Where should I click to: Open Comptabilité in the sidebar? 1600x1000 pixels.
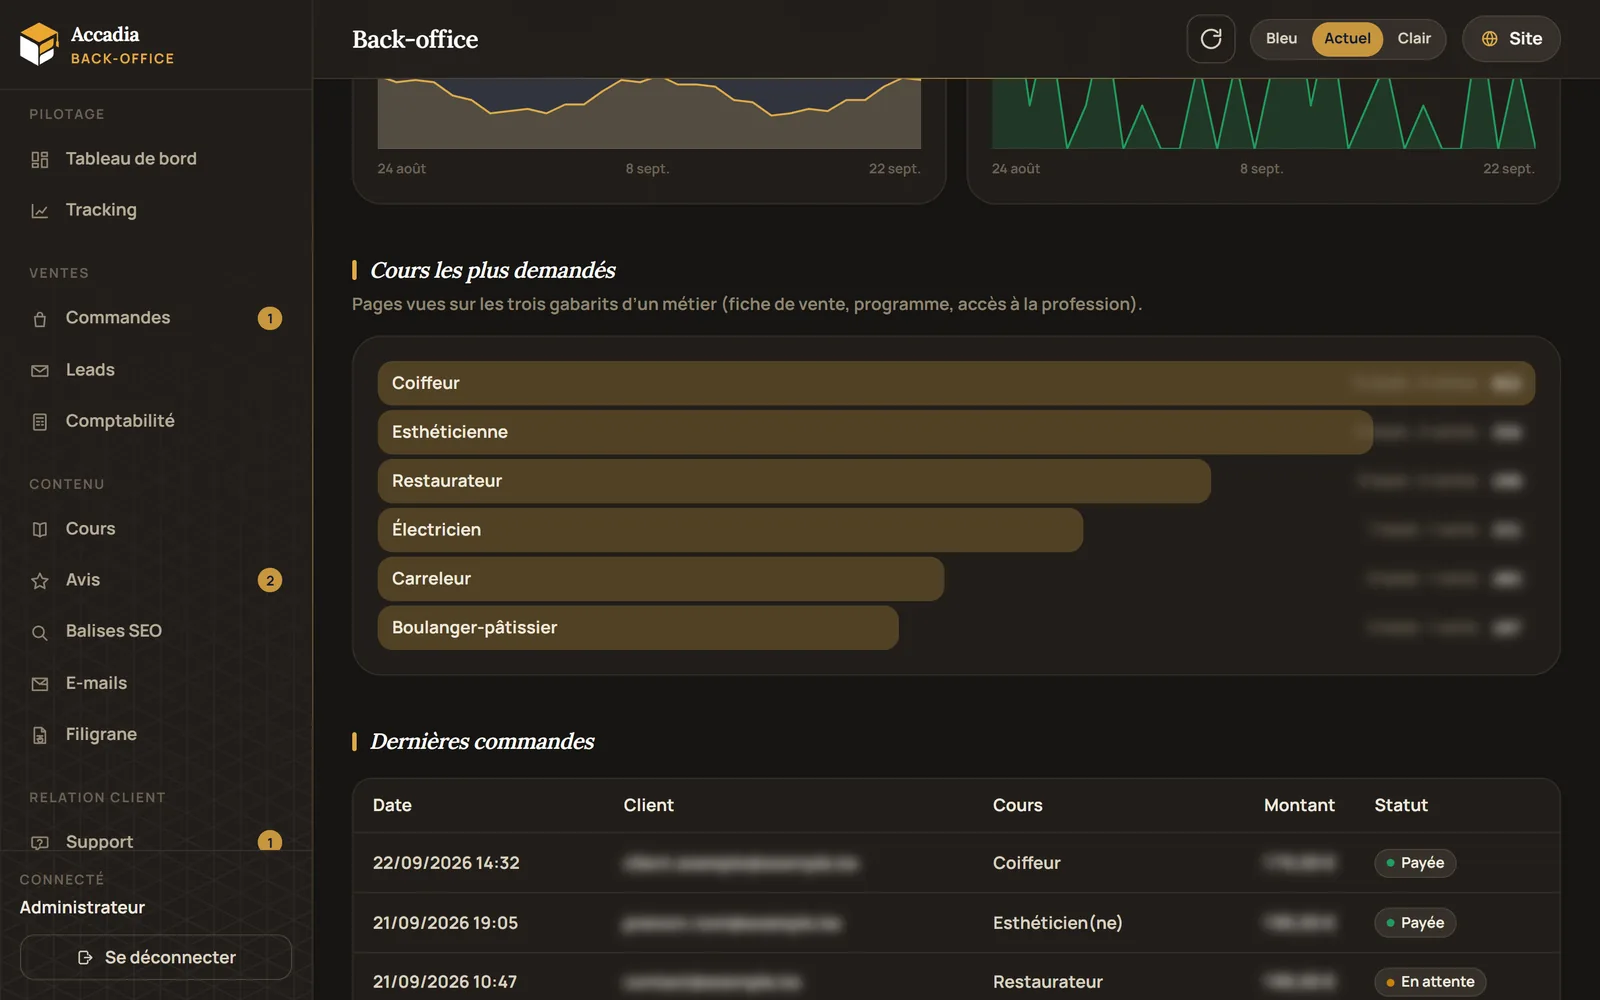coord(156,421)
